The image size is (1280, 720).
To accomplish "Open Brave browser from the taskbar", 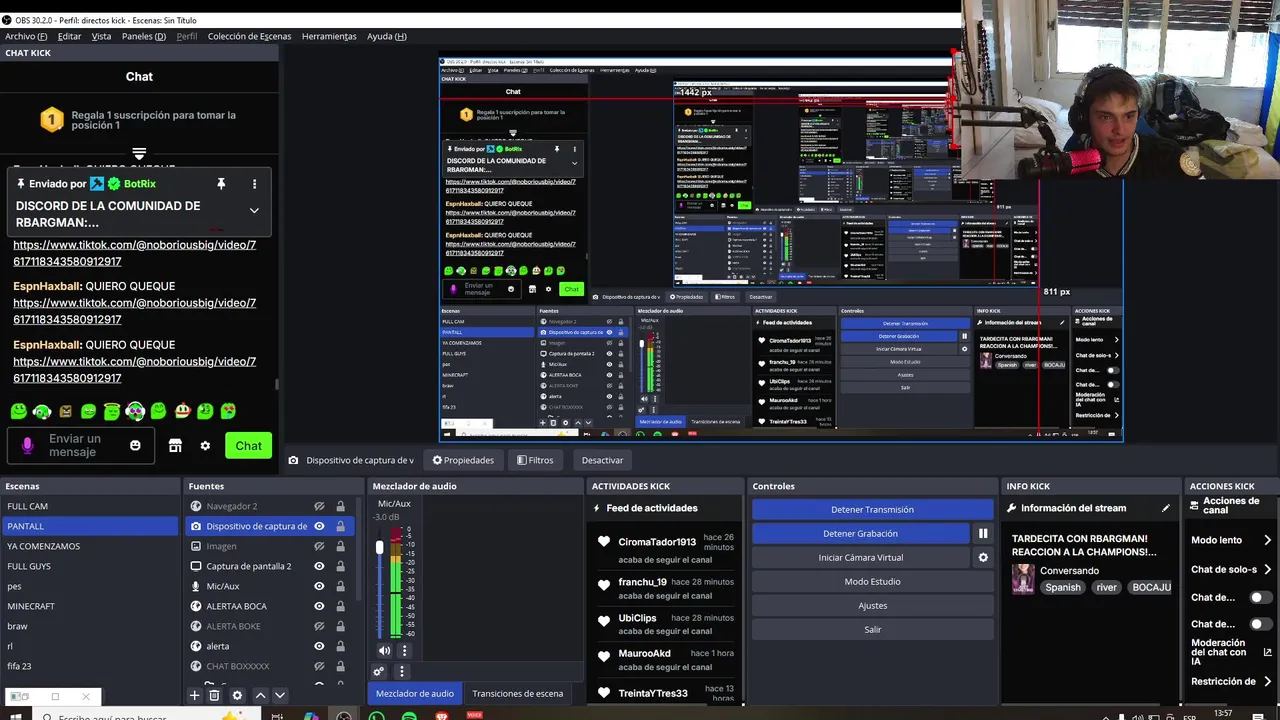I will click(442, 716).
